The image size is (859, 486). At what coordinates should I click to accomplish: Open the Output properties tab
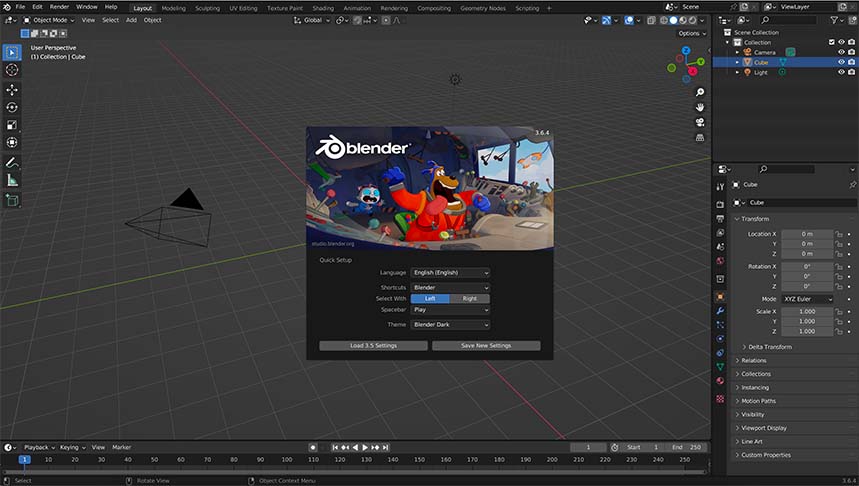coord(720,219)
